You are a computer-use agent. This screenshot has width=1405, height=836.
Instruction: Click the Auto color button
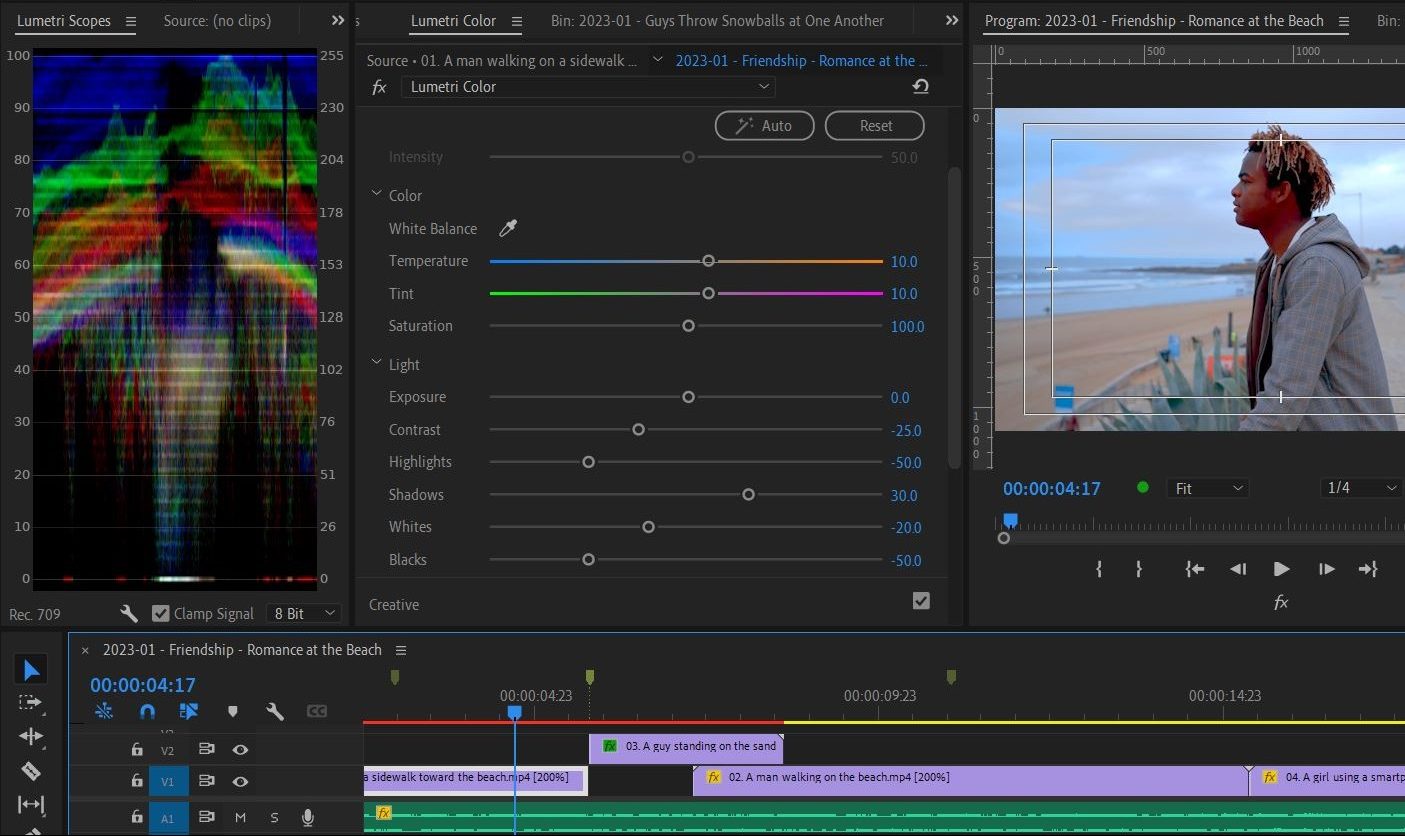tap(765, 126)
